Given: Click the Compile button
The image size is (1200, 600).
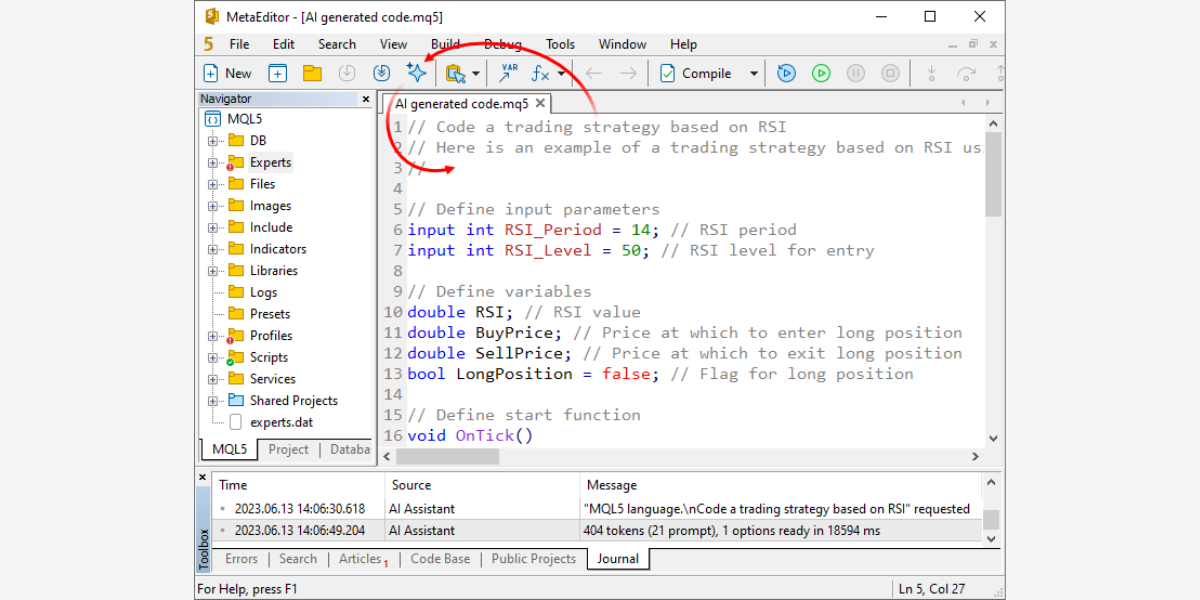Looking at the screenshot, I should click(696, 73).
